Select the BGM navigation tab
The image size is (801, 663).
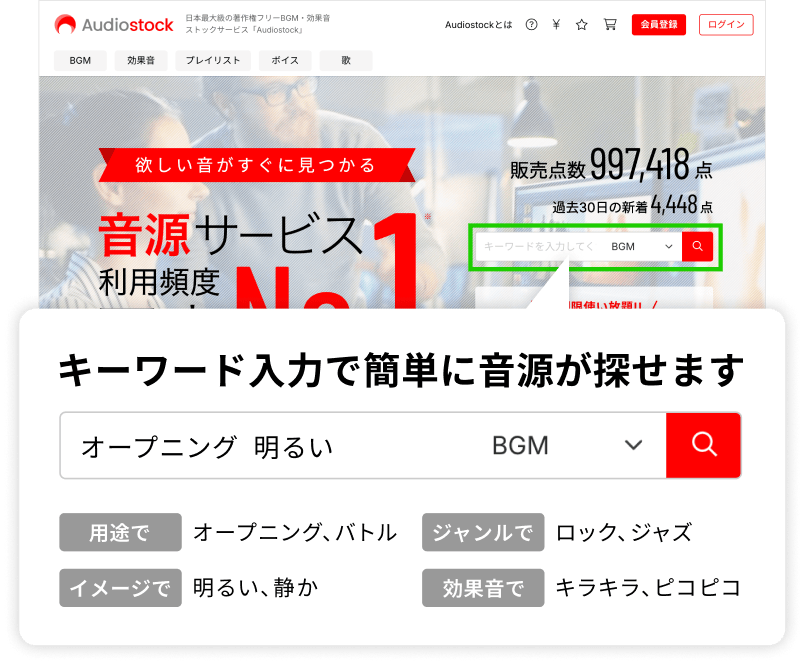pos(80,60)
